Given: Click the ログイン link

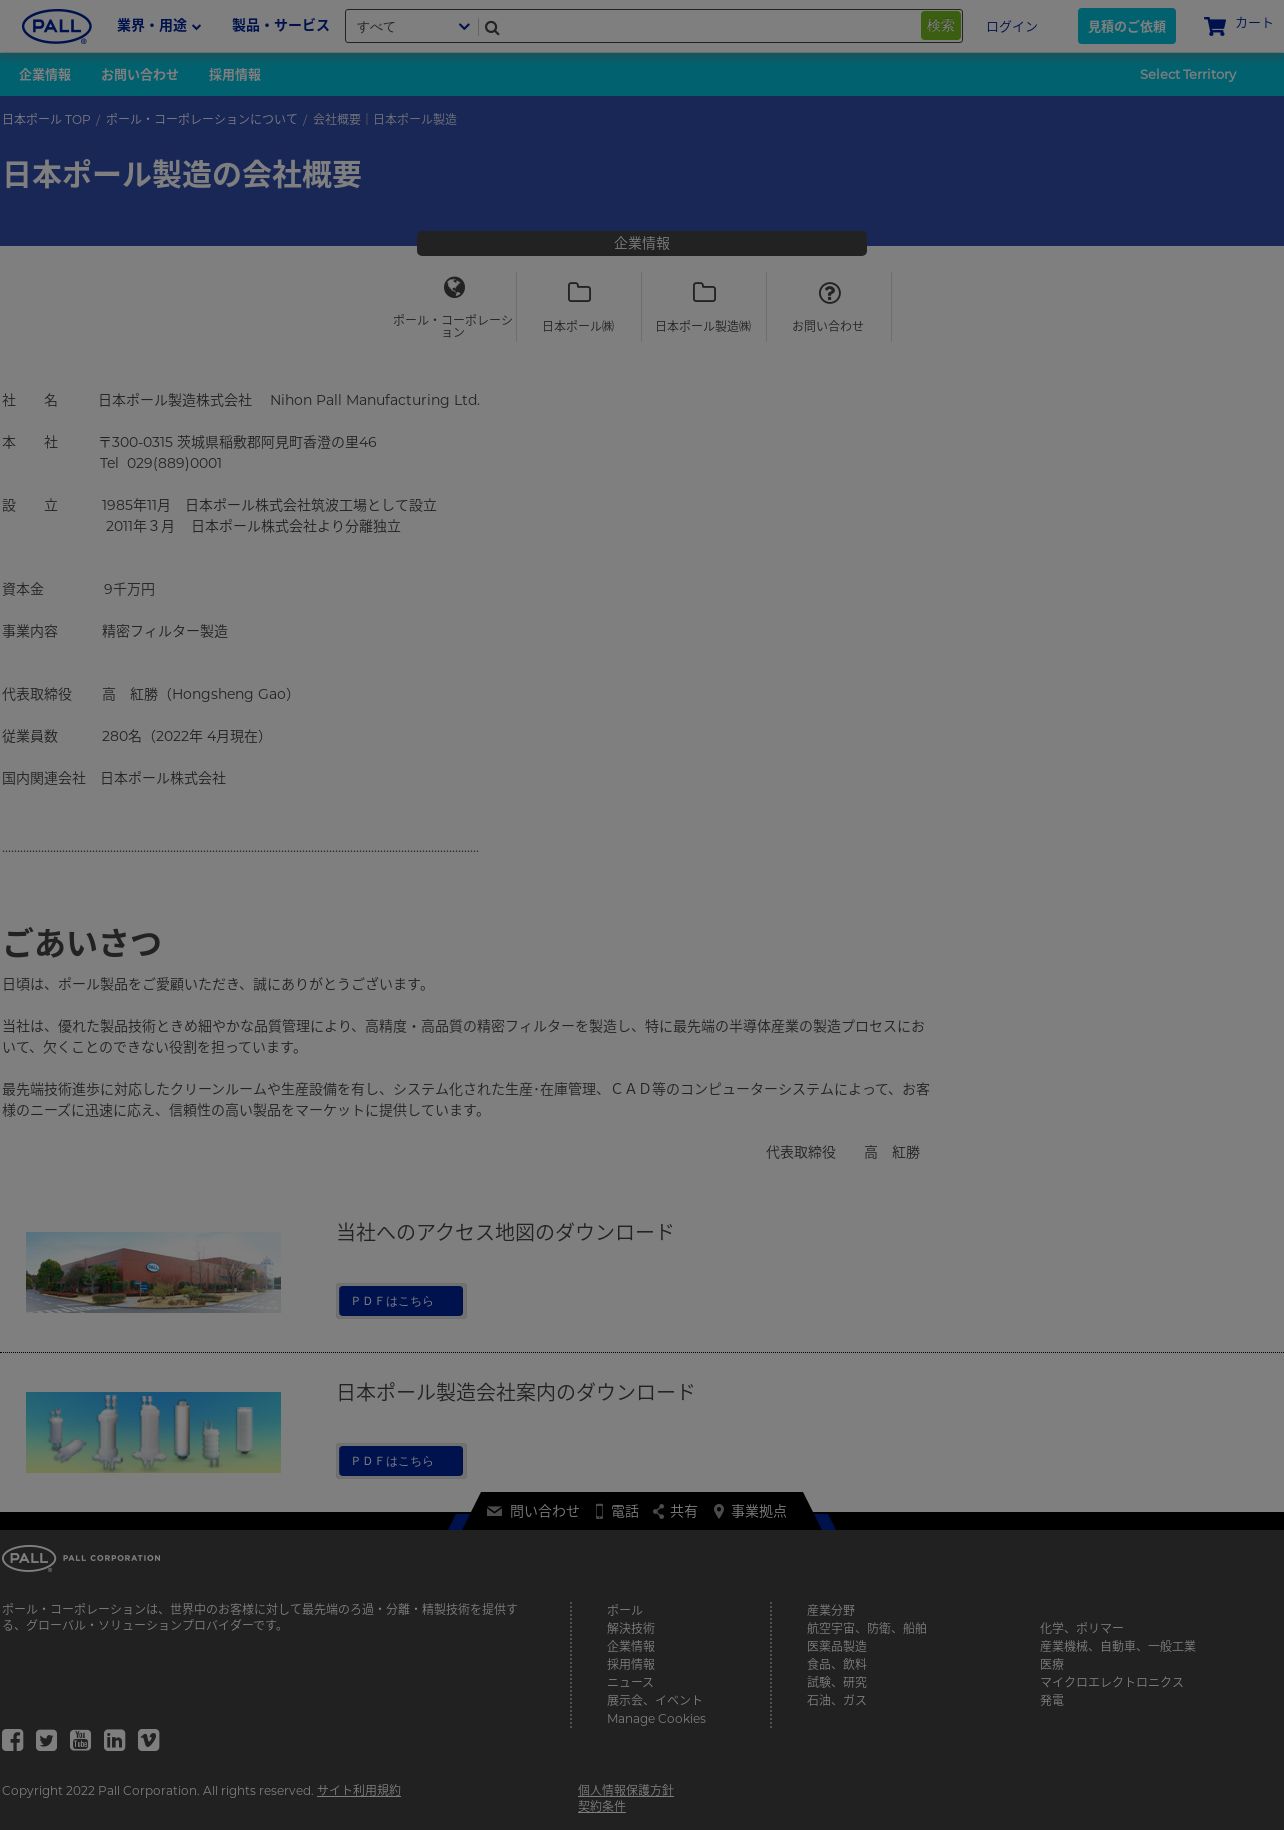Looking at the screenshot, I should [1012, 27].
